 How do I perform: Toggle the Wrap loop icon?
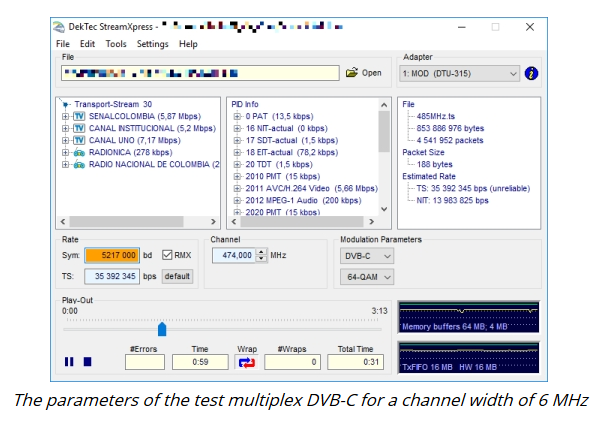246,362
